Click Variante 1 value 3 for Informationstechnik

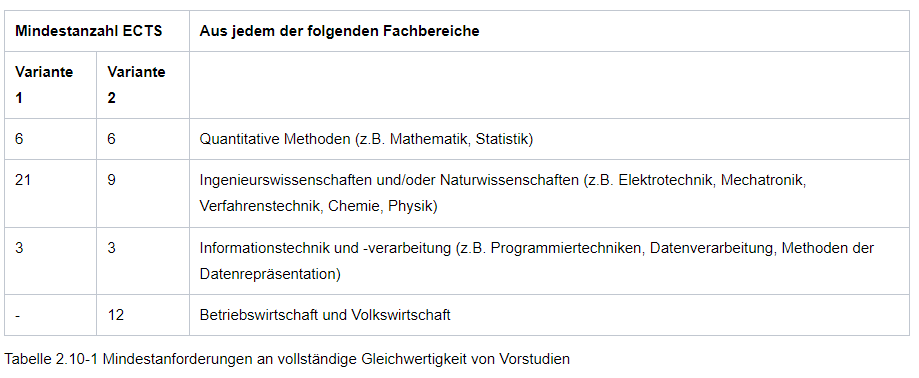[x=19, y=247]
